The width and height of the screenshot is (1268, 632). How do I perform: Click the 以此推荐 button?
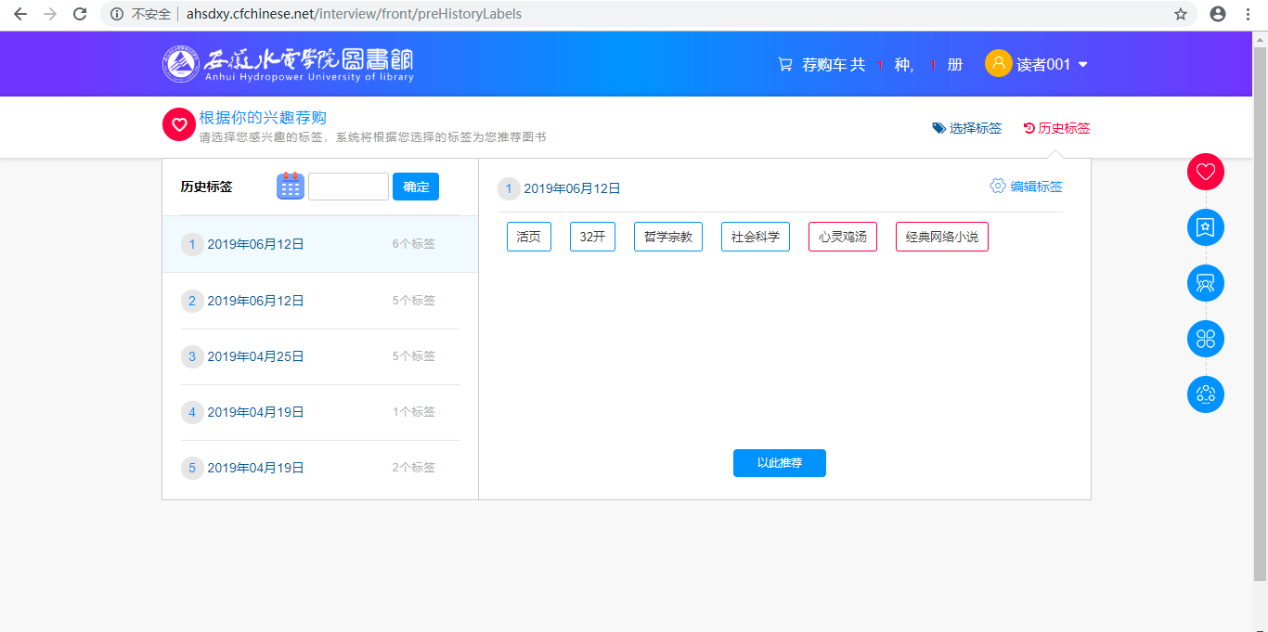(779, 463)
